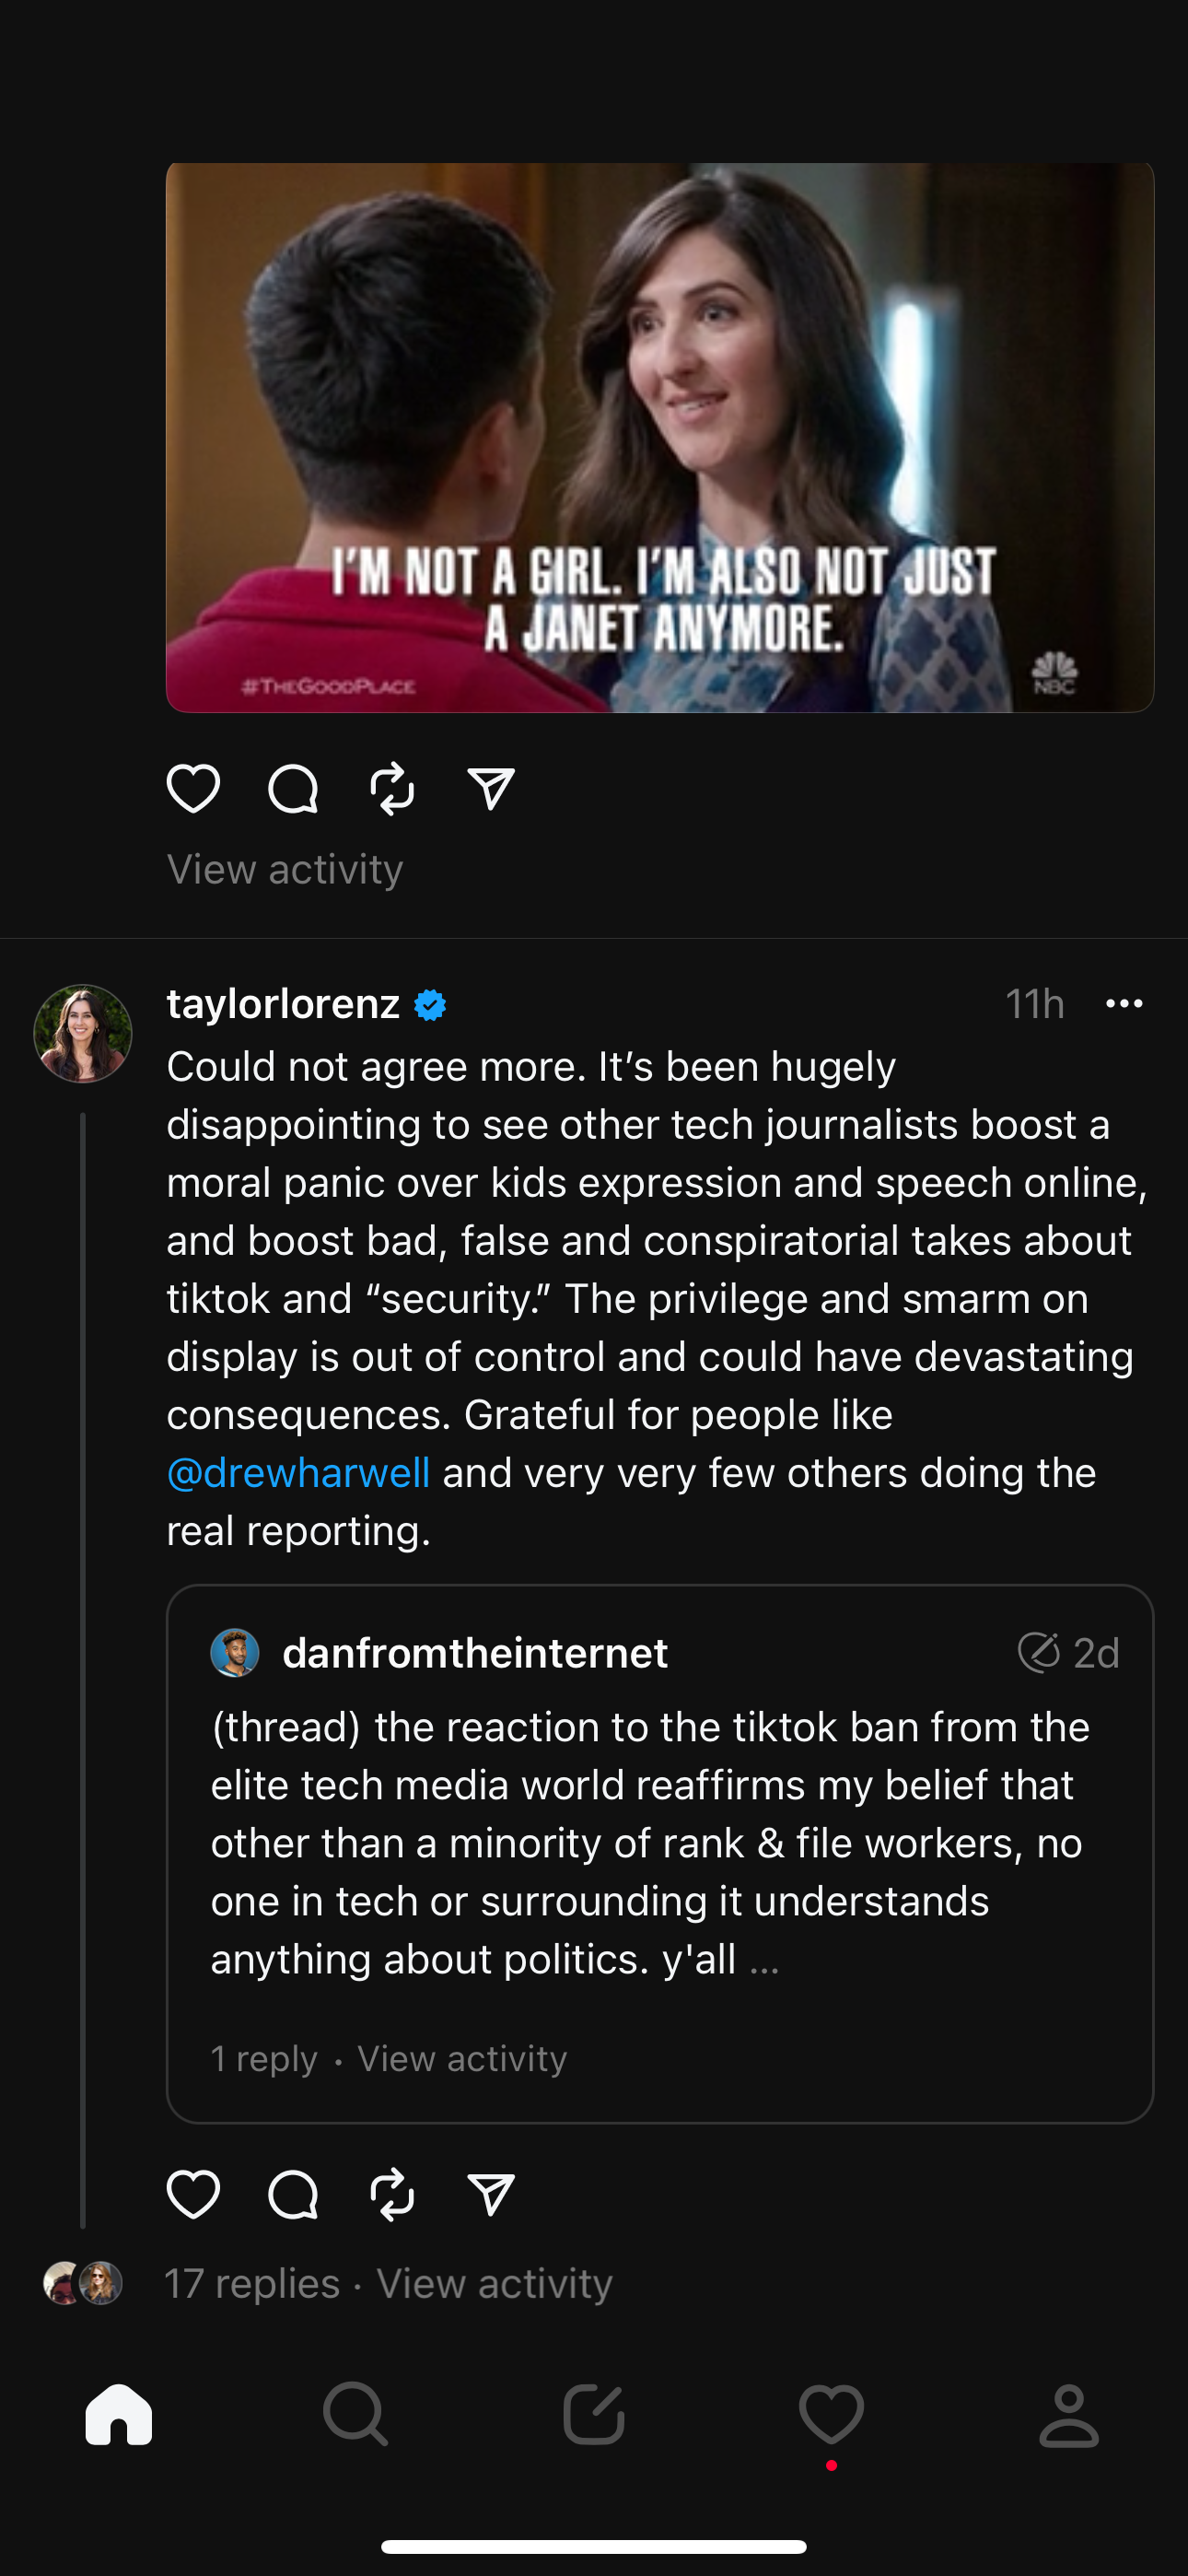Open more options for taylorlorenz's post
1188x2576 pixels.
(x=1124, y=1004)
